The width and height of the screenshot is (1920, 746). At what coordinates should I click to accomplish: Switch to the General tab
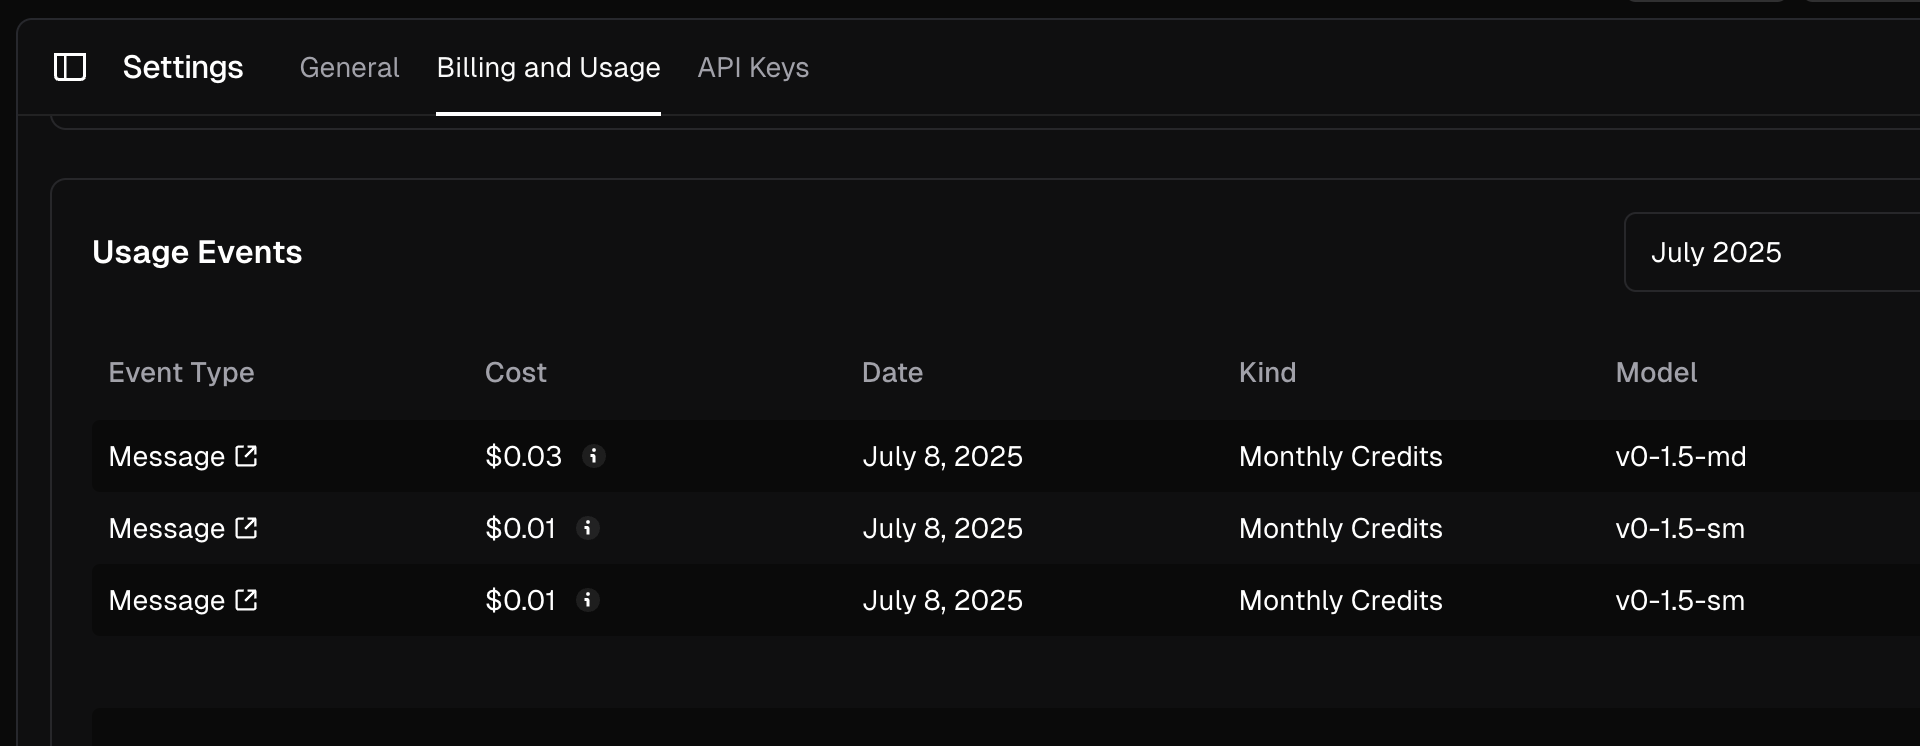349,67
